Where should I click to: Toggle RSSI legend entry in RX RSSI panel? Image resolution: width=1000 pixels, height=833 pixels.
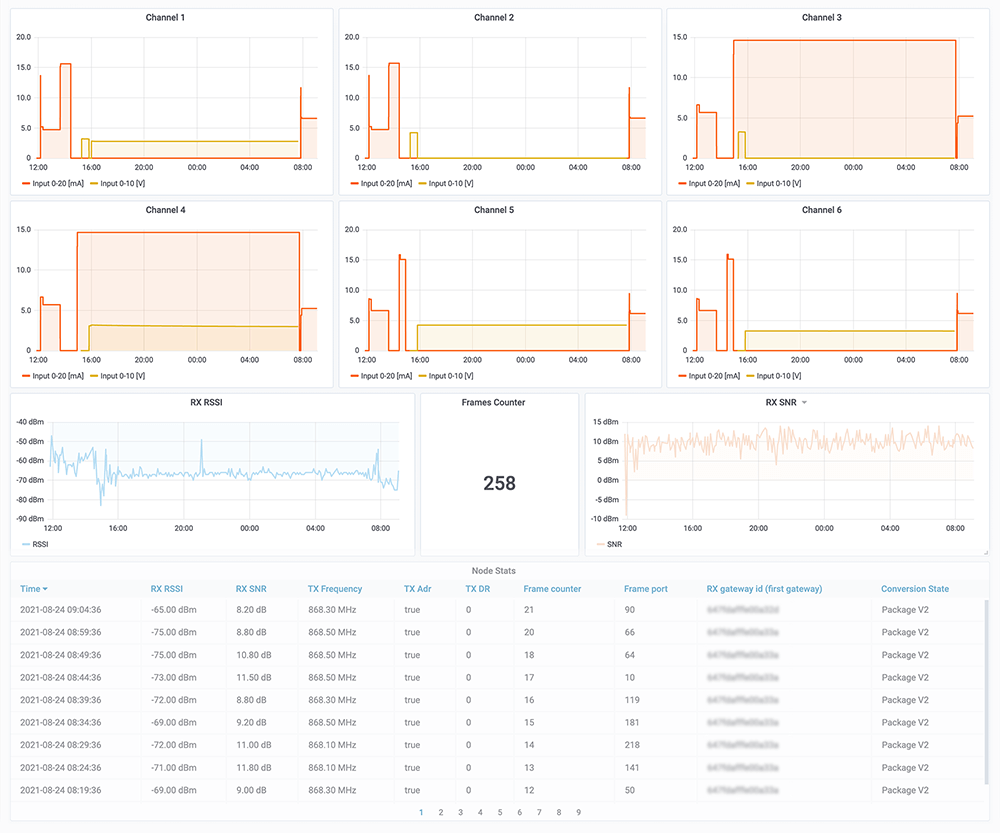pos(35,545)
